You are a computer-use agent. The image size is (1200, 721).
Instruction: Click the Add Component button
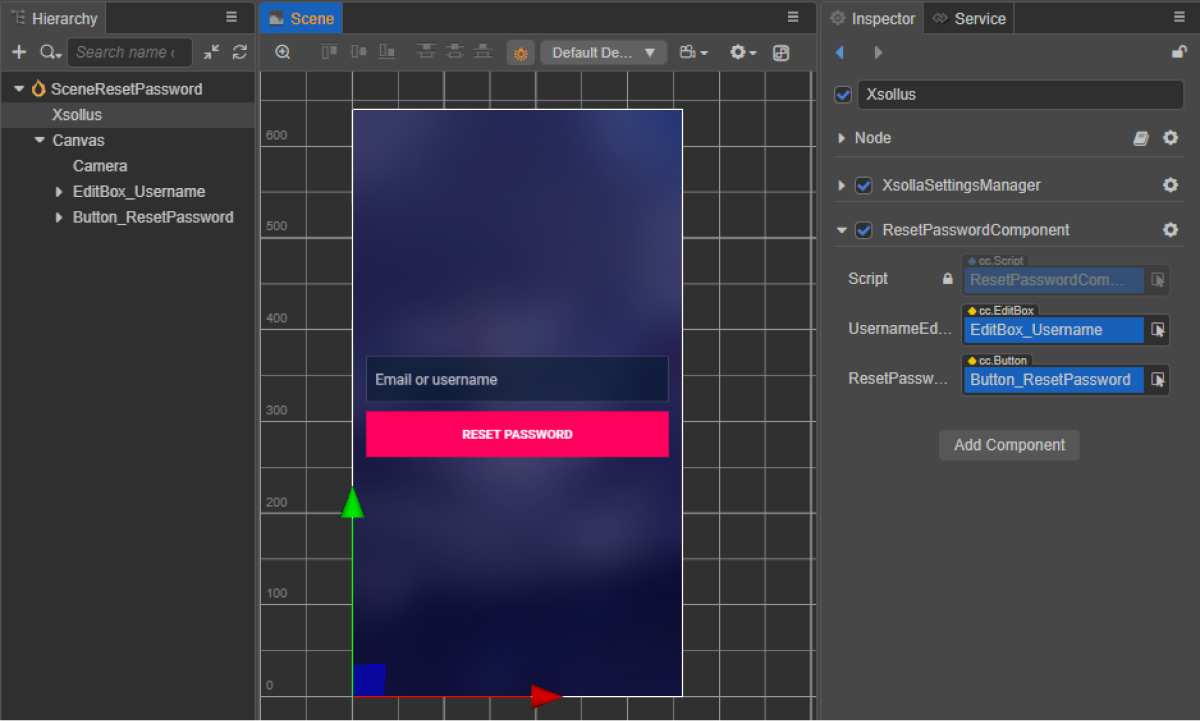pos(1009,445)
